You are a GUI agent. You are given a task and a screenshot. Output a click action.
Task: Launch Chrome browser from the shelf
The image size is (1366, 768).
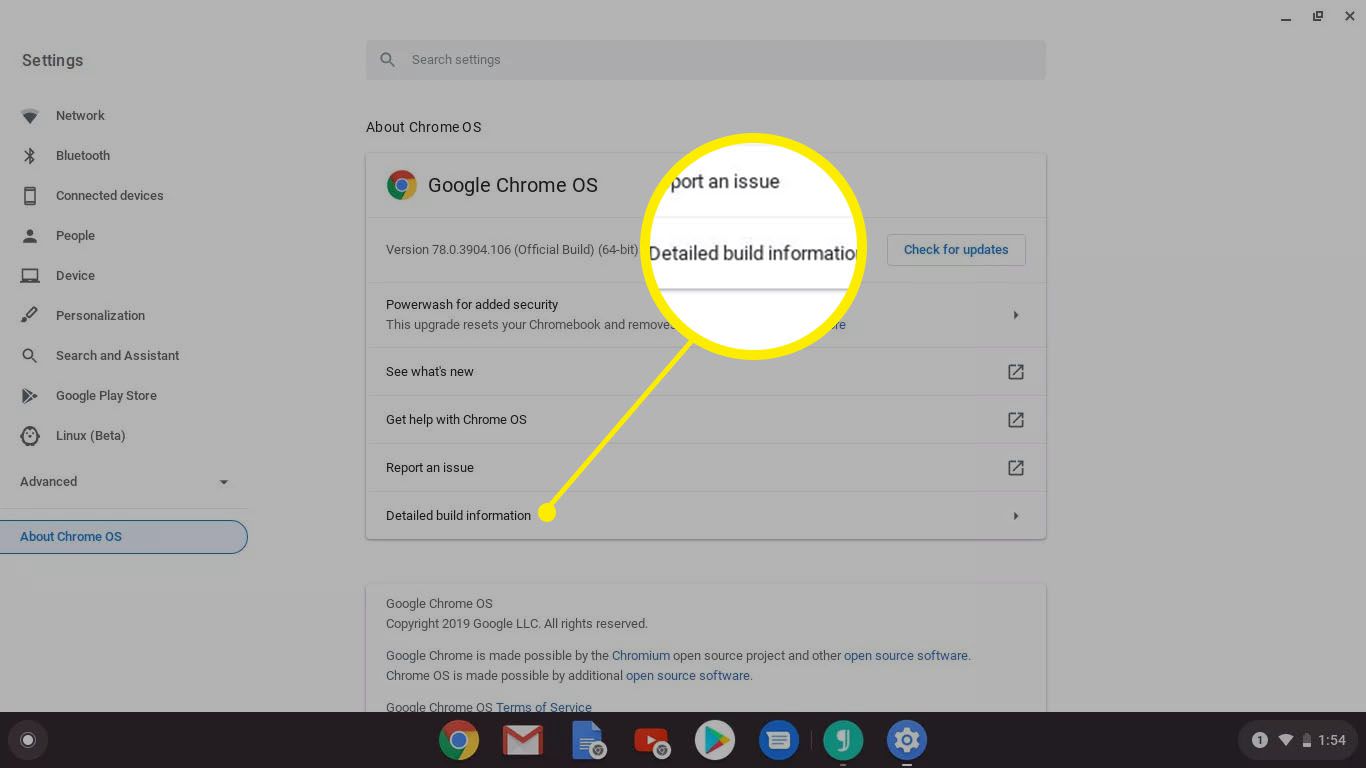(x=459, y=740)
